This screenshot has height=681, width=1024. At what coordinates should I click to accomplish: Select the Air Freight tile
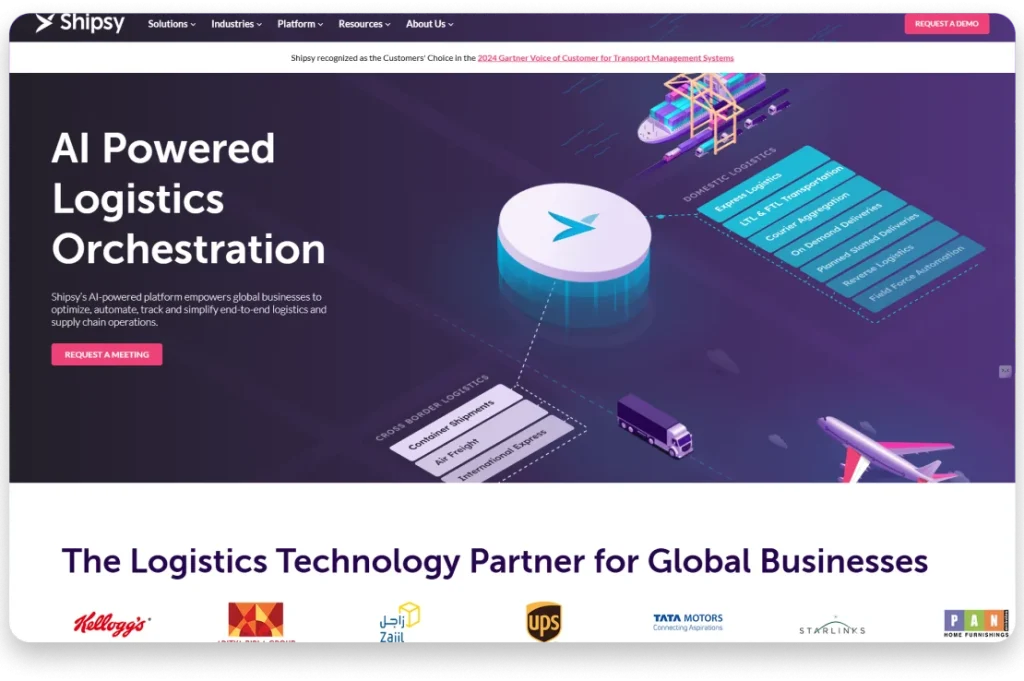(481, 439)
